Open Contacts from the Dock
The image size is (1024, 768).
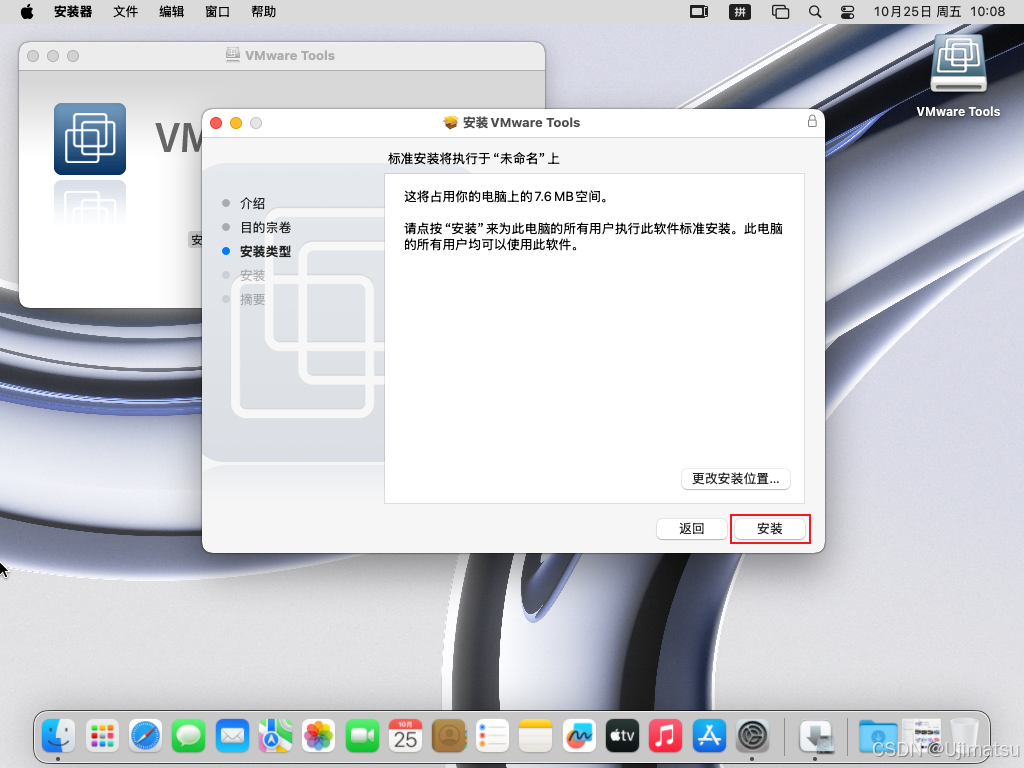449,736
